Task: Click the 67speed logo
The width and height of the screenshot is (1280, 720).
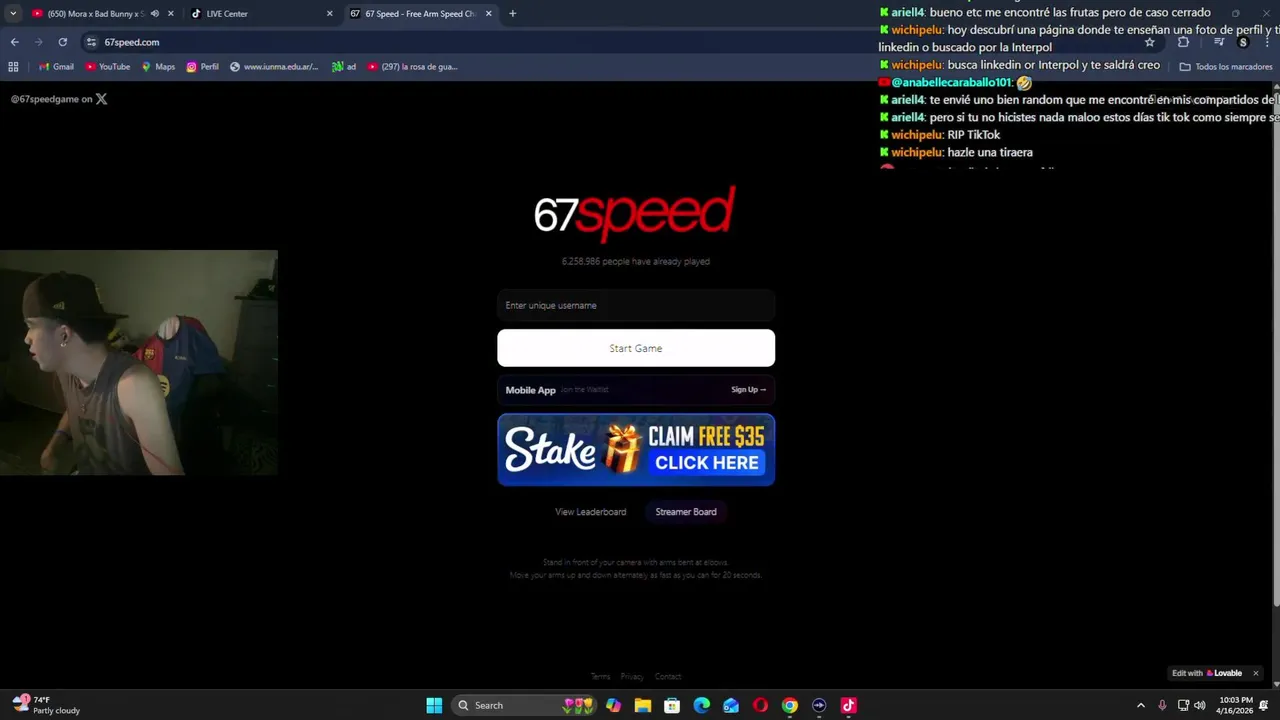Action: coord(635,213)
